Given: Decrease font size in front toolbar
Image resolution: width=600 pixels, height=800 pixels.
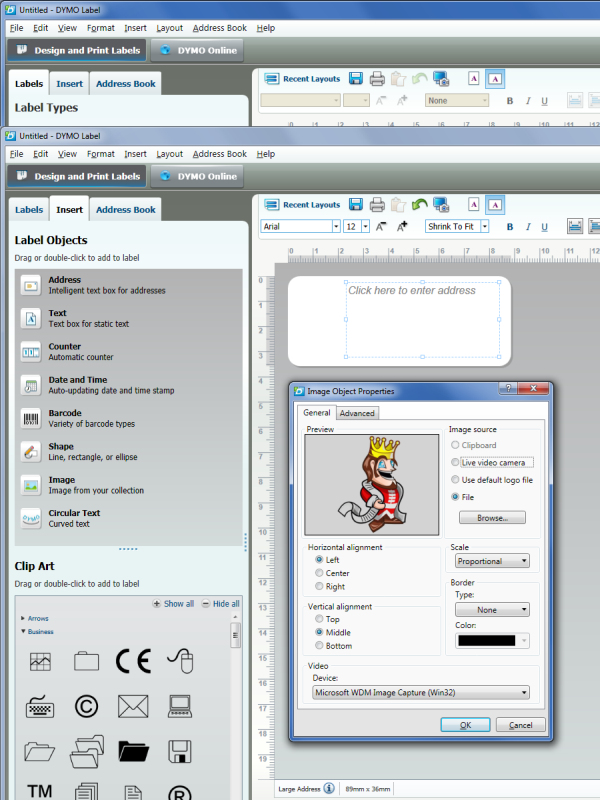Looking at the screenshot, I should [x=381, y=226].
